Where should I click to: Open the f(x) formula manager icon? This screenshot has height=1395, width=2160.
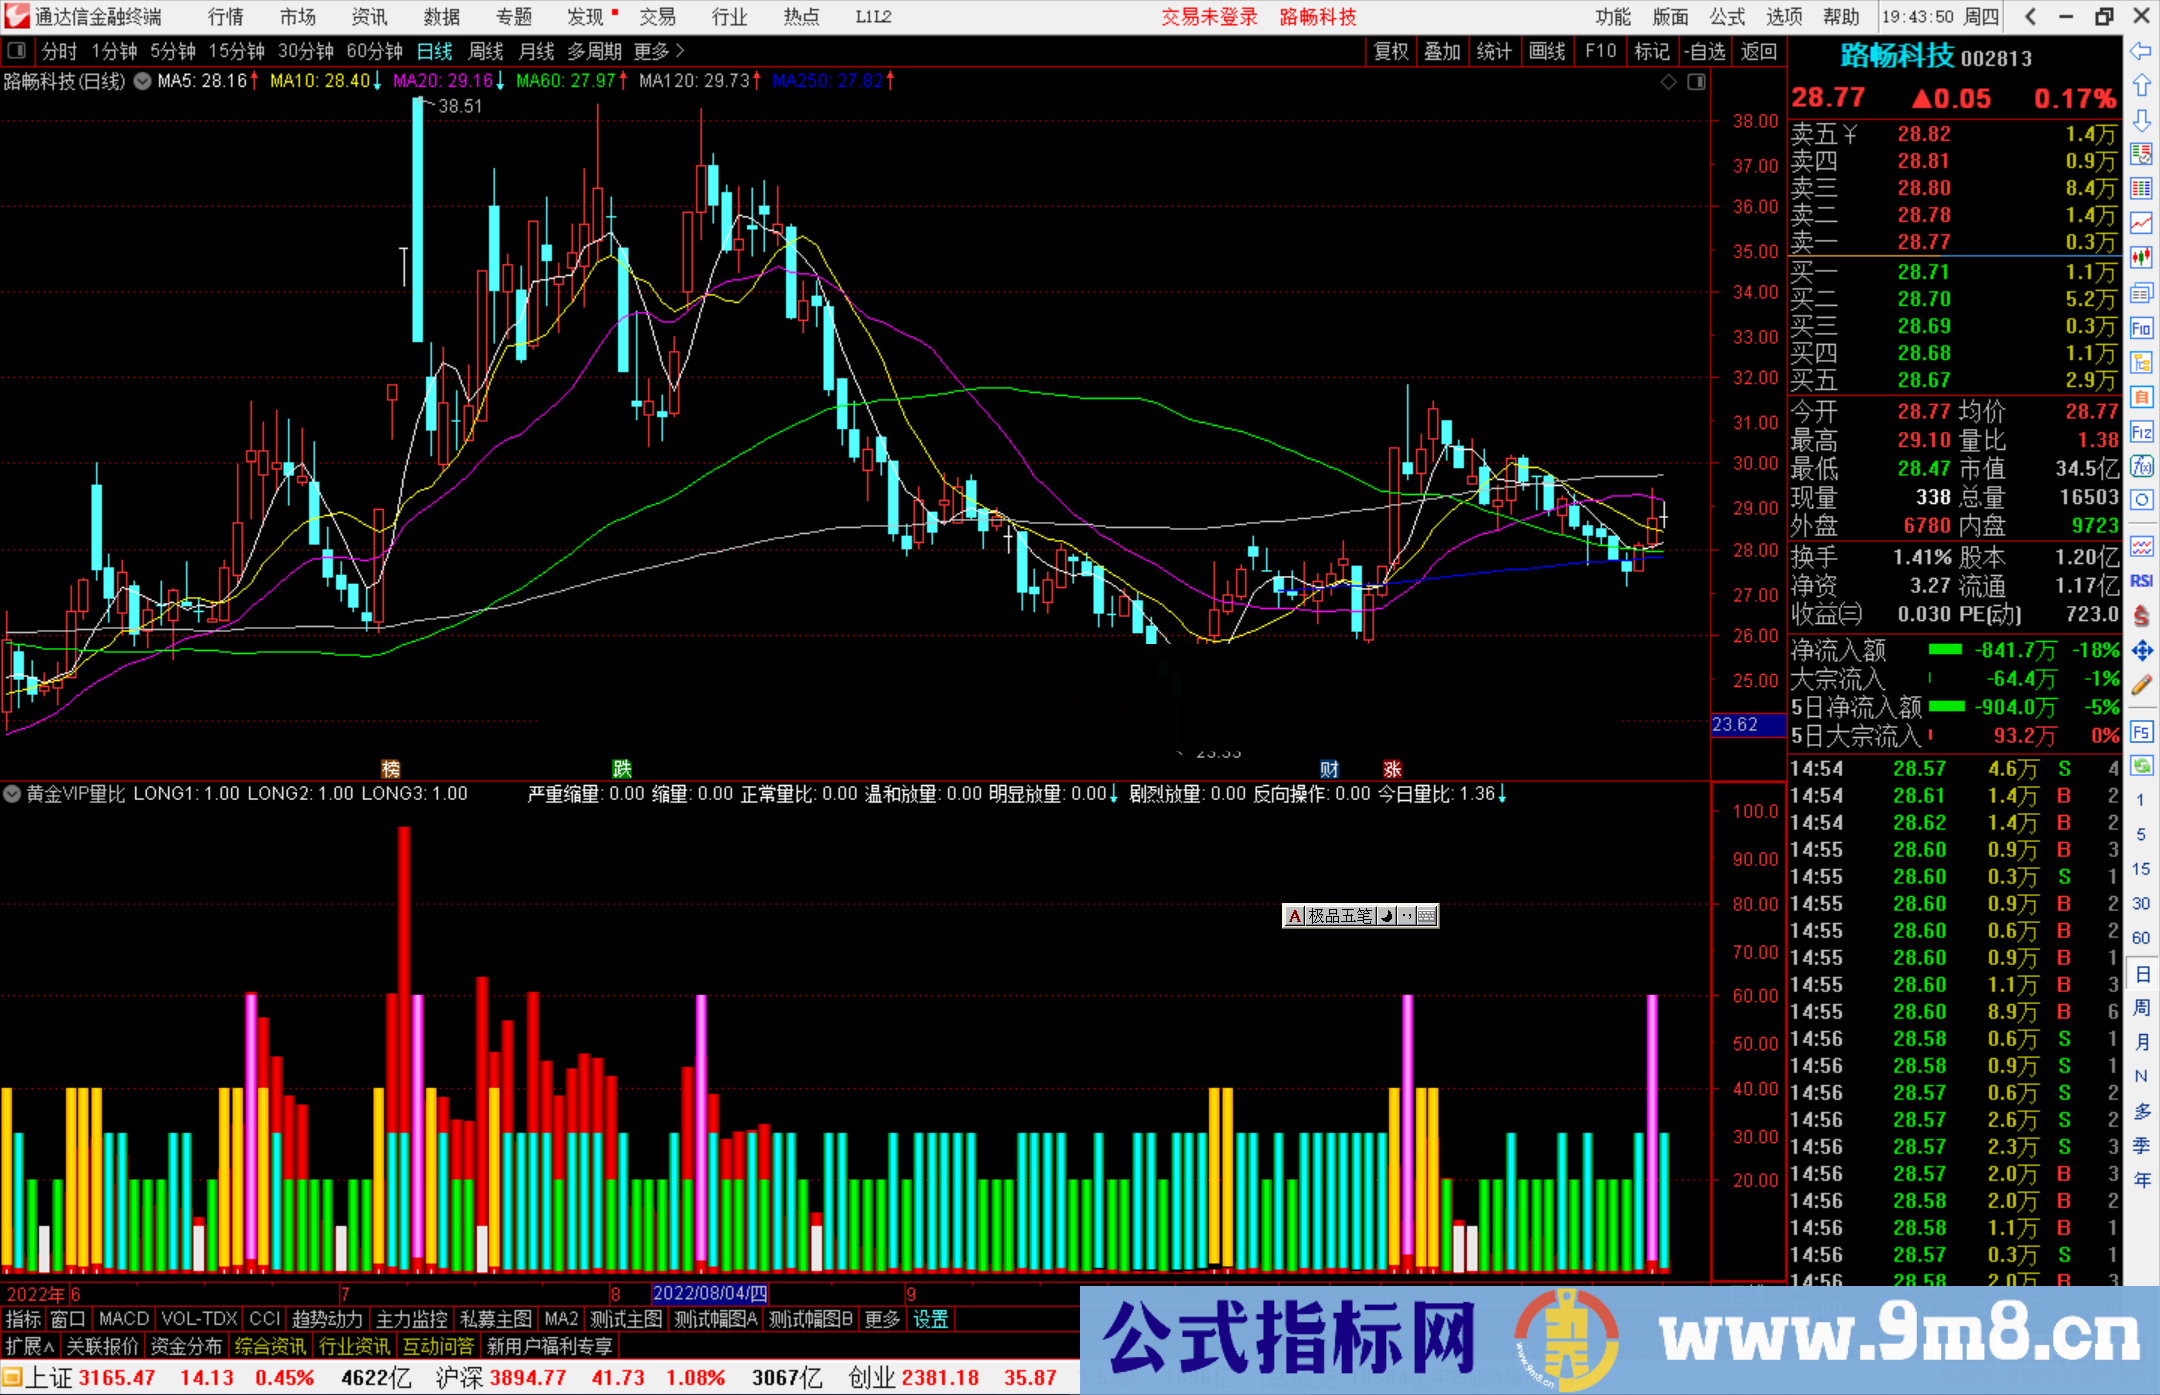[x=2141, y=466]
